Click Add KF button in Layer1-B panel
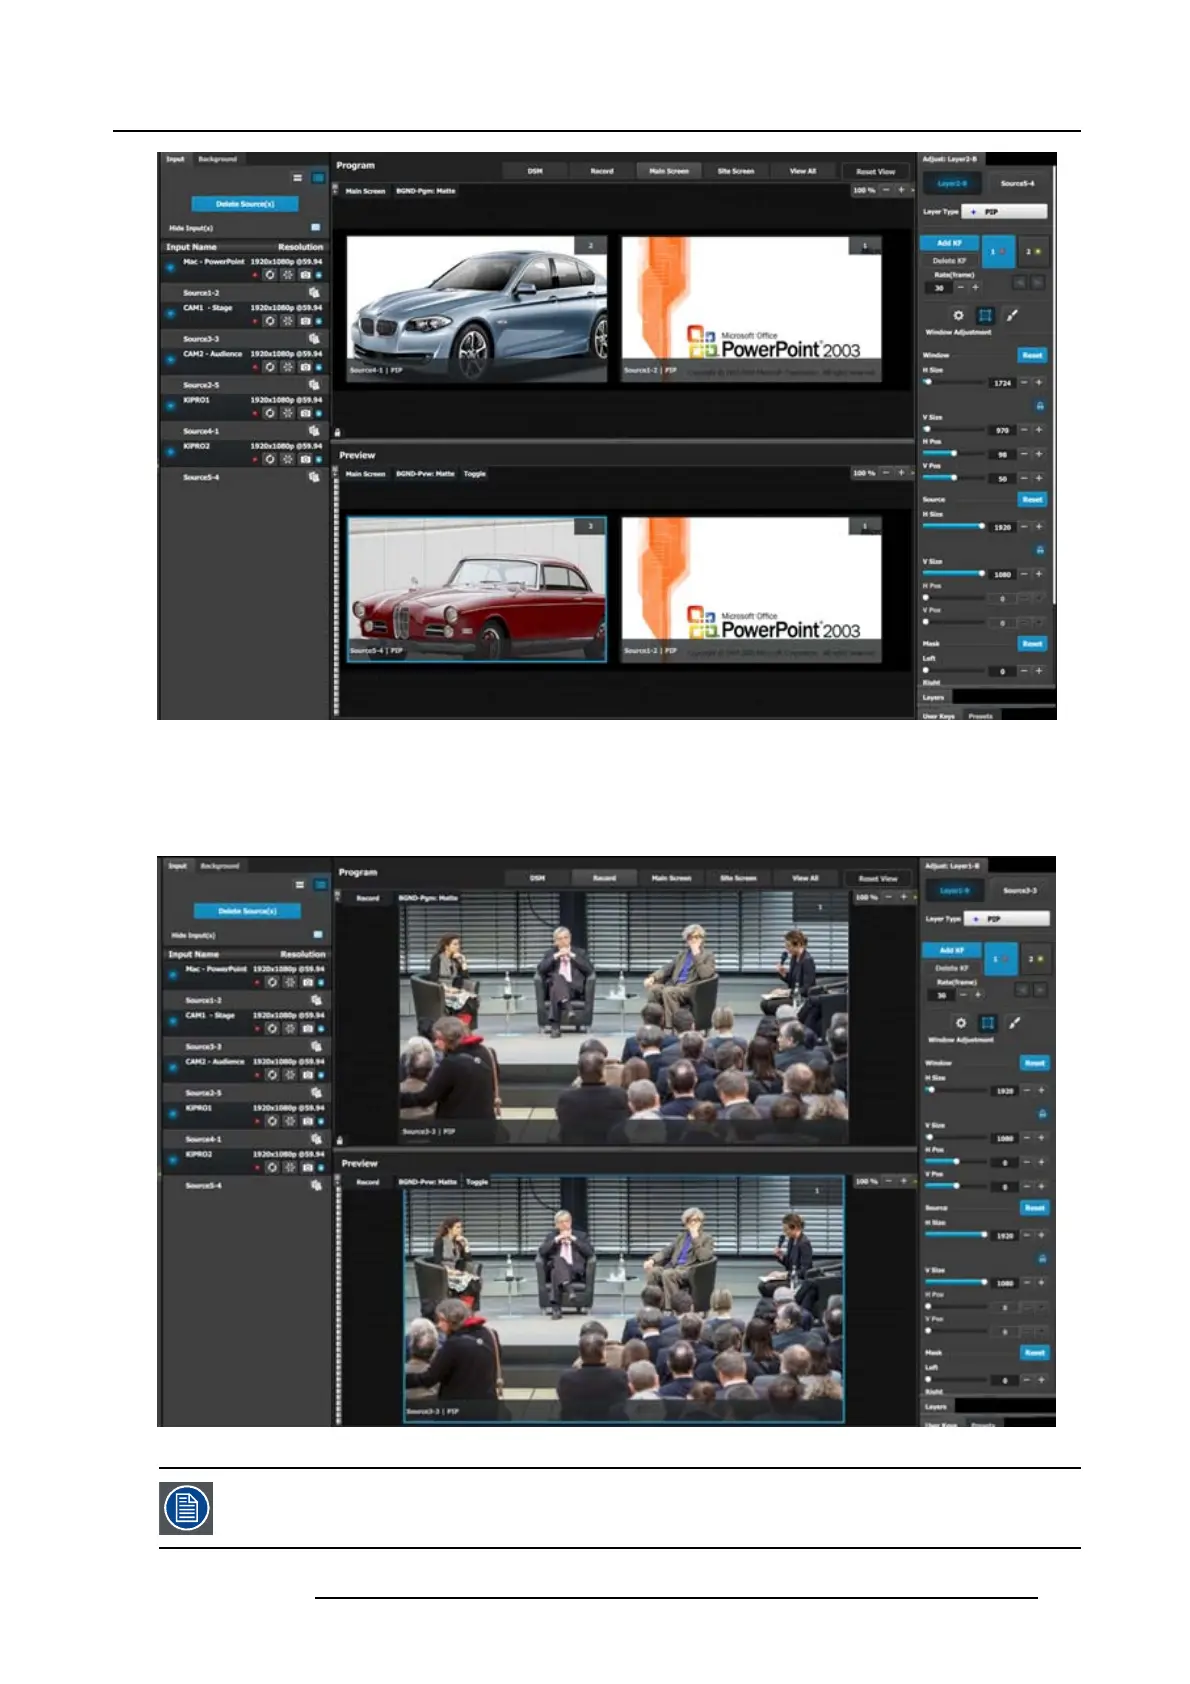 click(951, 950)
